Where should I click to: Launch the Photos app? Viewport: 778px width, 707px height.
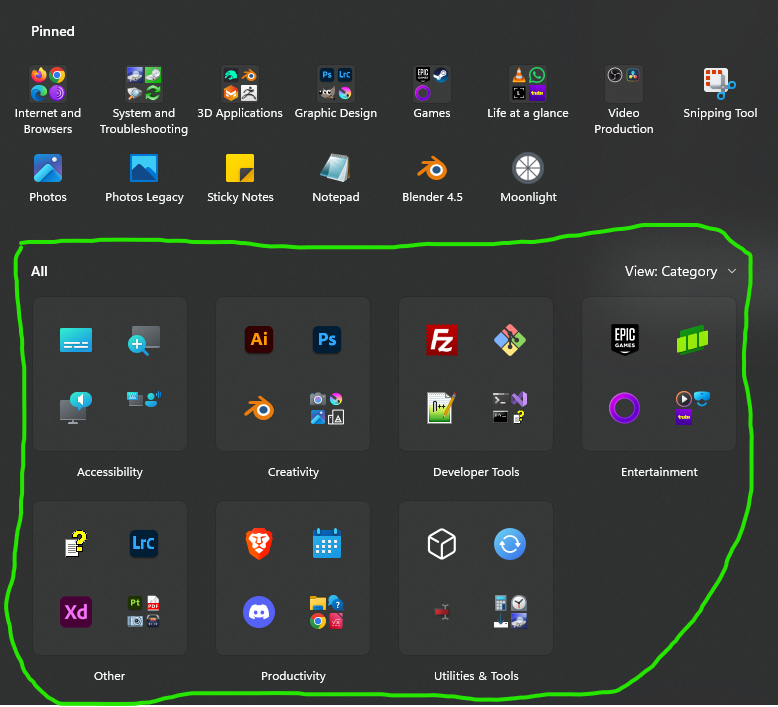(48, 168)
